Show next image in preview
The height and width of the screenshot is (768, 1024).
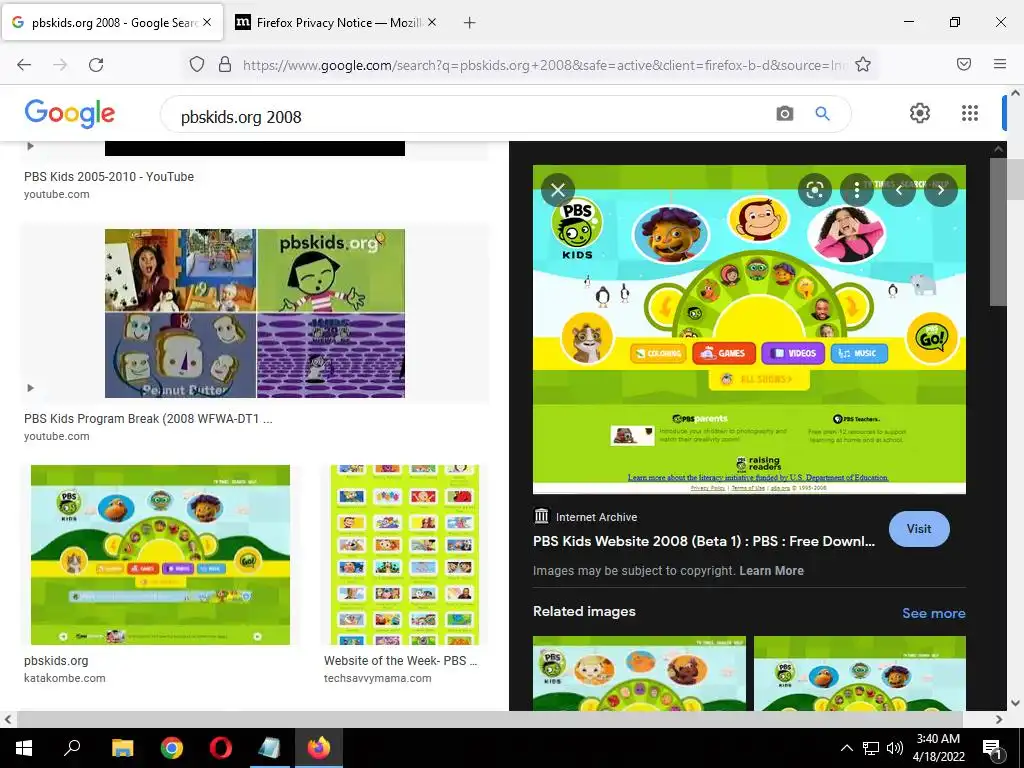pyautogui.click(x=940, y=190)
